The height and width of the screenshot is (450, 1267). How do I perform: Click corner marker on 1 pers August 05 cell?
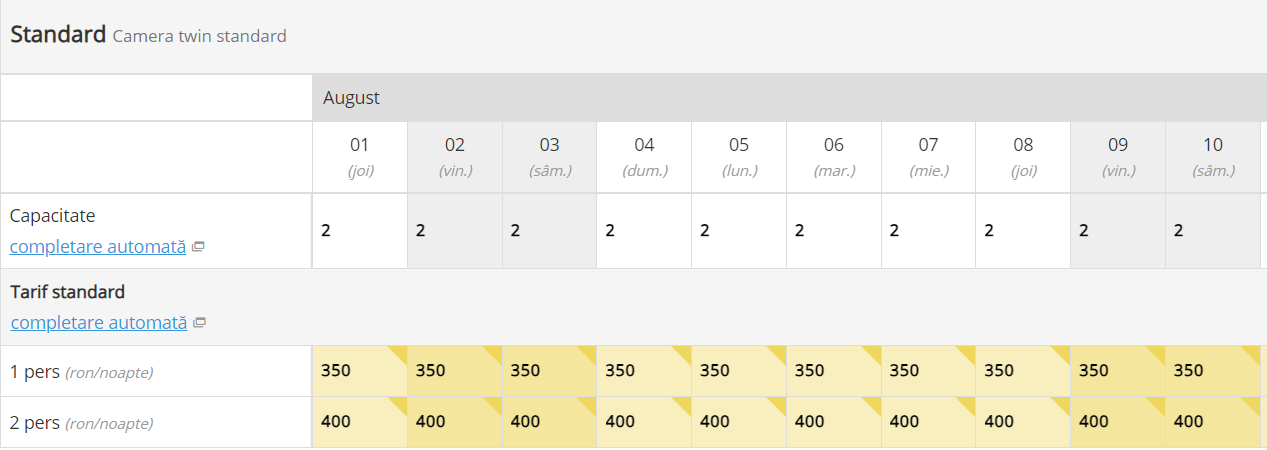point(778,353)
